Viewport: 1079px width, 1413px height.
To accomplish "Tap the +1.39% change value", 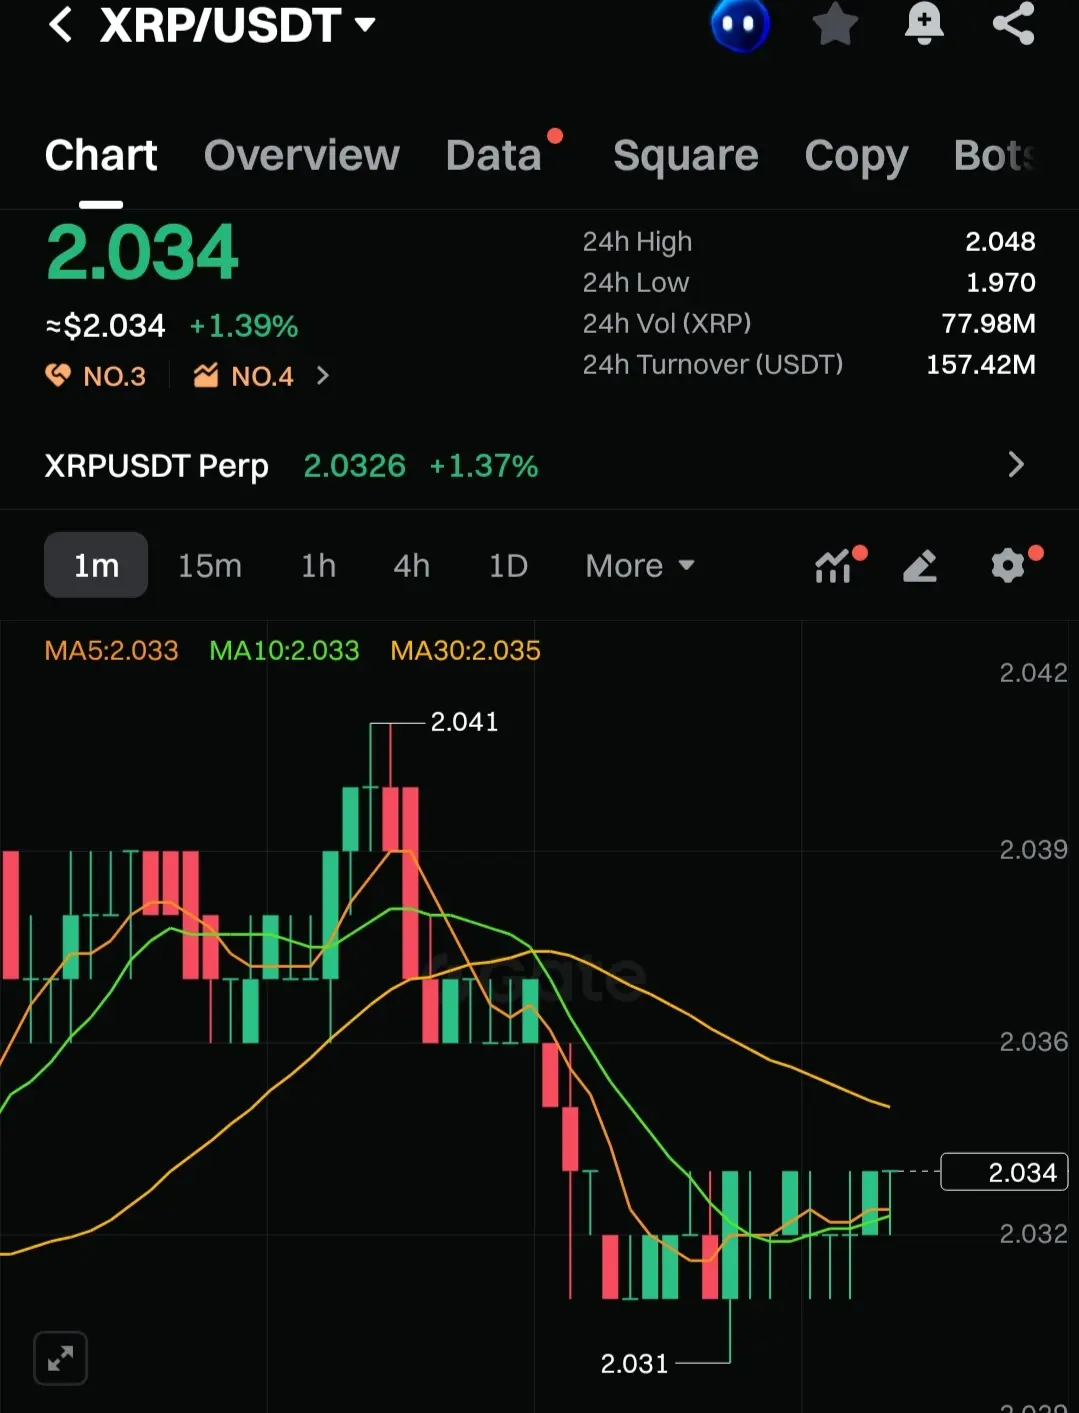I will tap(244, 326).
